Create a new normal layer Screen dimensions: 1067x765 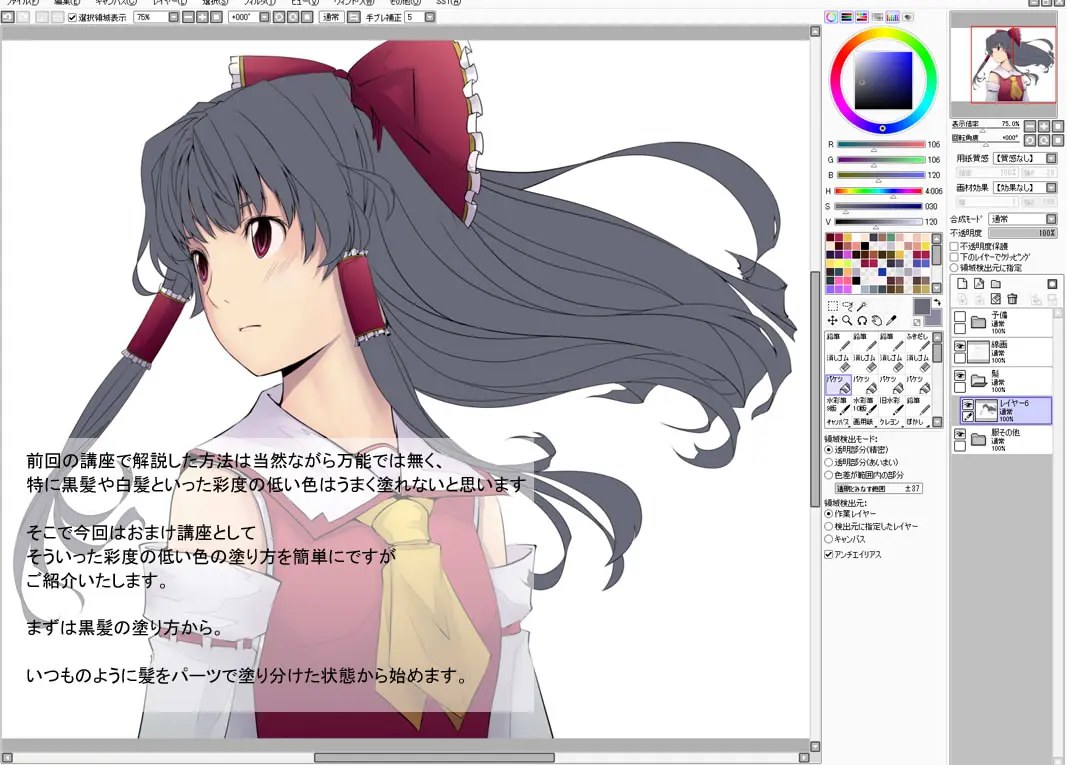tap(962, 283)
